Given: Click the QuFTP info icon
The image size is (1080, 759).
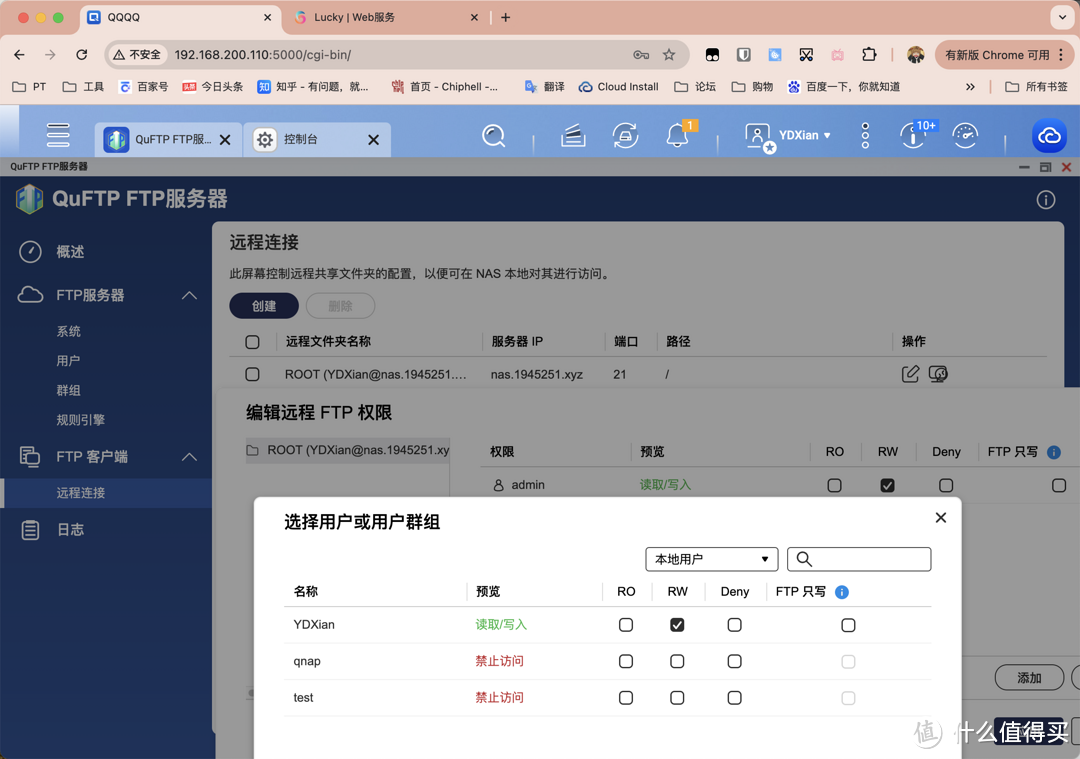Looking at the screenshot, I should [x=1046, y=200].
